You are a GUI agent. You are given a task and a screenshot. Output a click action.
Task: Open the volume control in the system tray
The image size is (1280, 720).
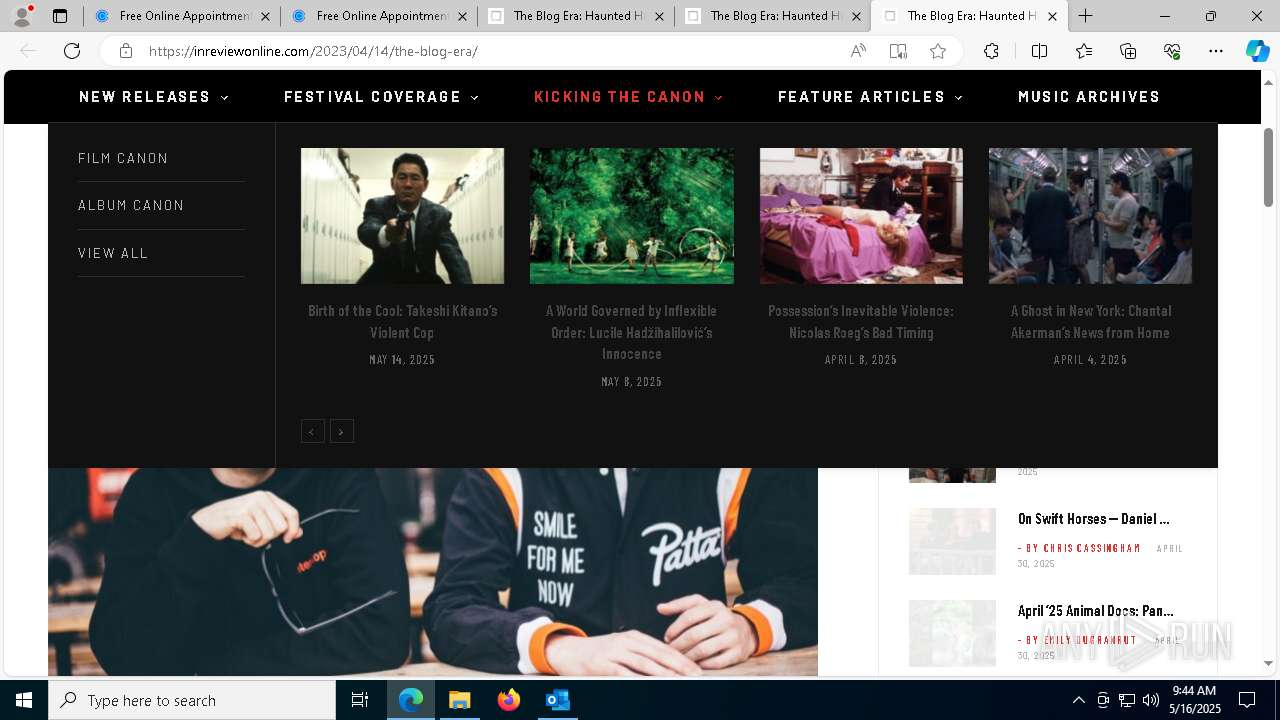pos(1151,700)
